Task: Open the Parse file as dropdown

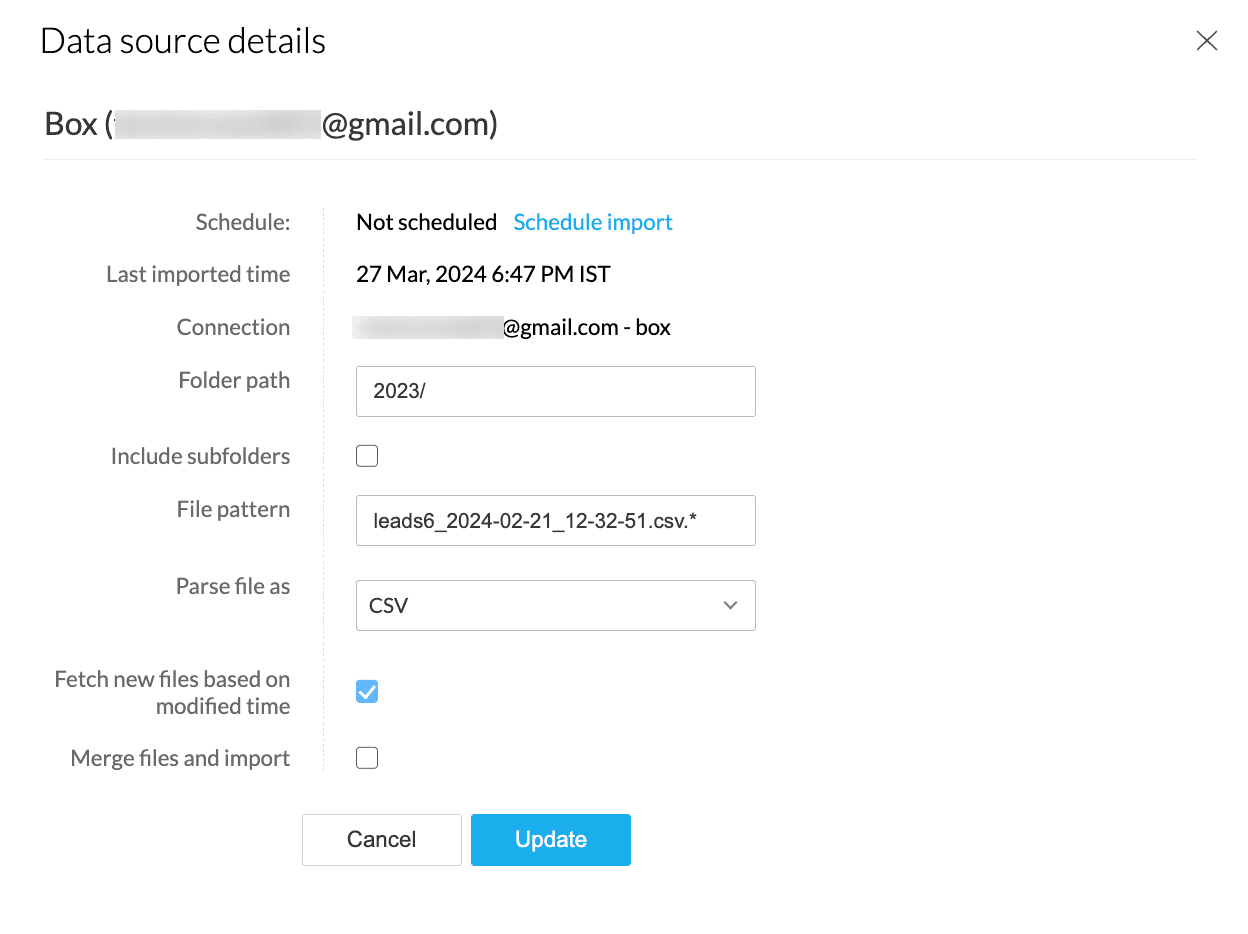Action: [x=555, y=606]
